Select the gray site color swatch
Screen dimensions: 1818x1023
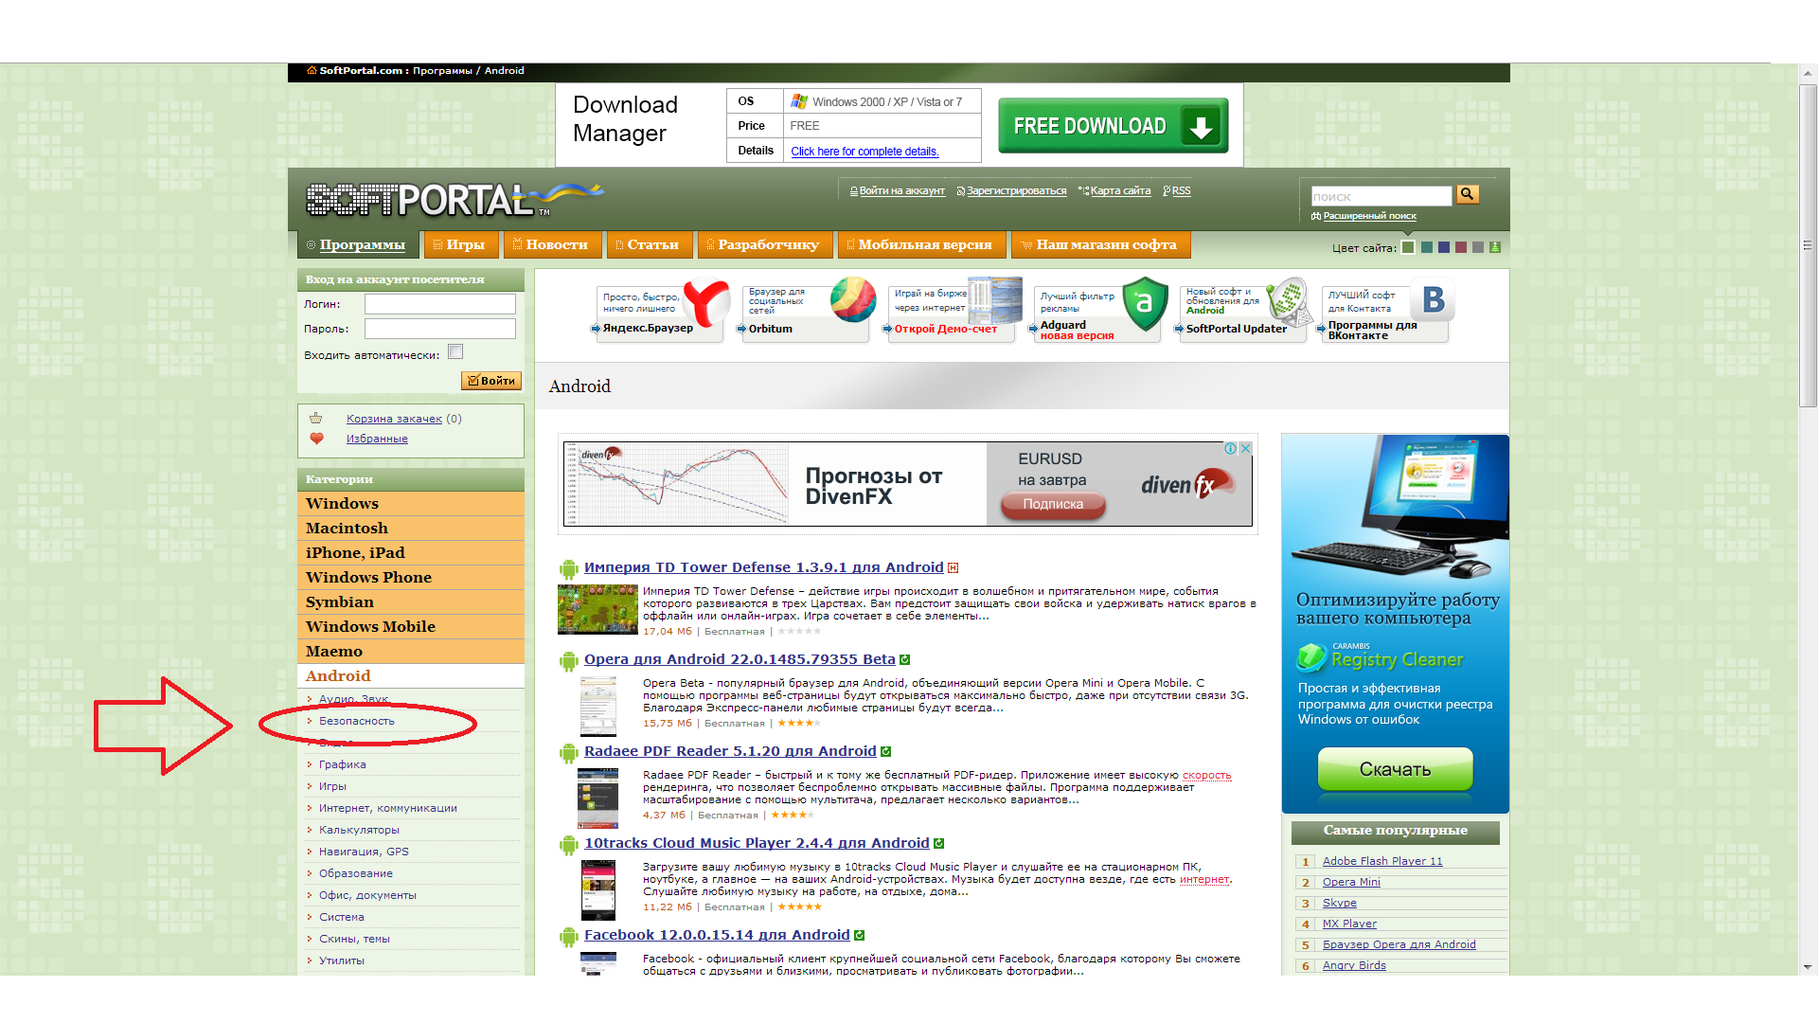[1478, 247]
